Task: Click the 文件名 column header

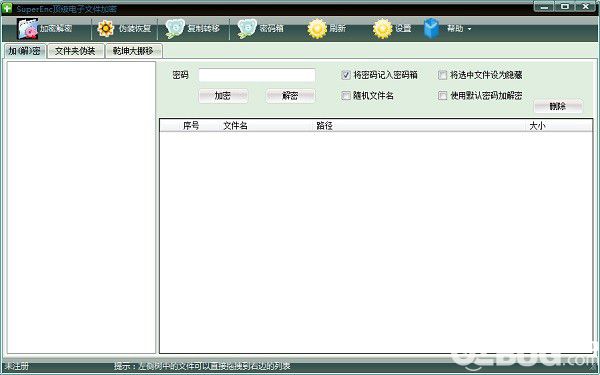Action: click(x=235, y=126)
